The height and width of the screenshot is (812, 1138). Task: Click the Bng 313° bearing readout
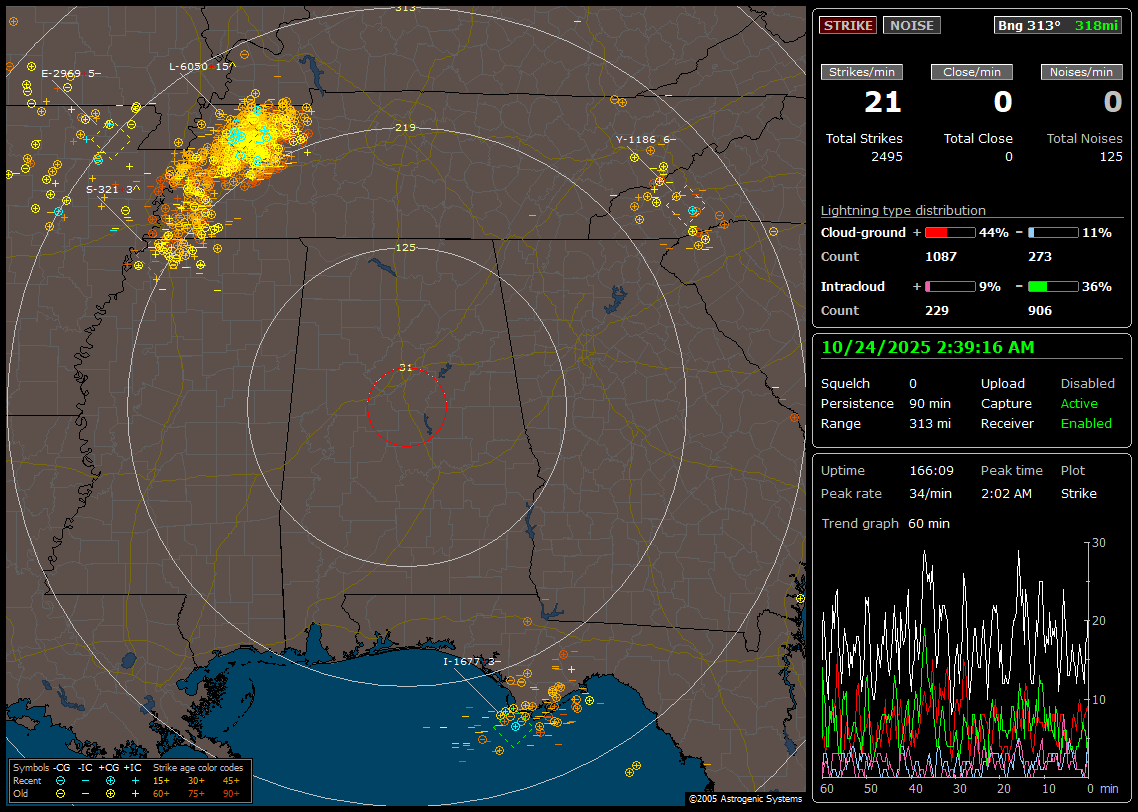point(1028,26)
